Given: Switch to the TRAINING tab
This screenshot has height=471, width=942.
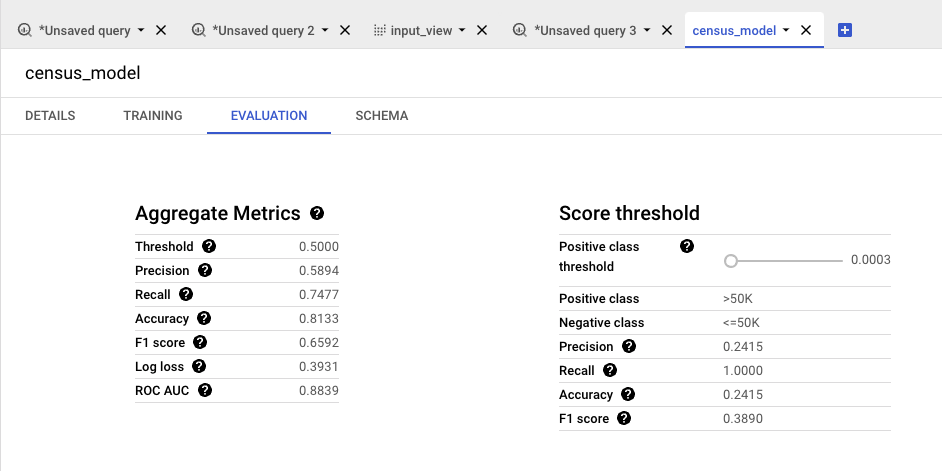Looking at the screenshot, I should pos(153,115).
